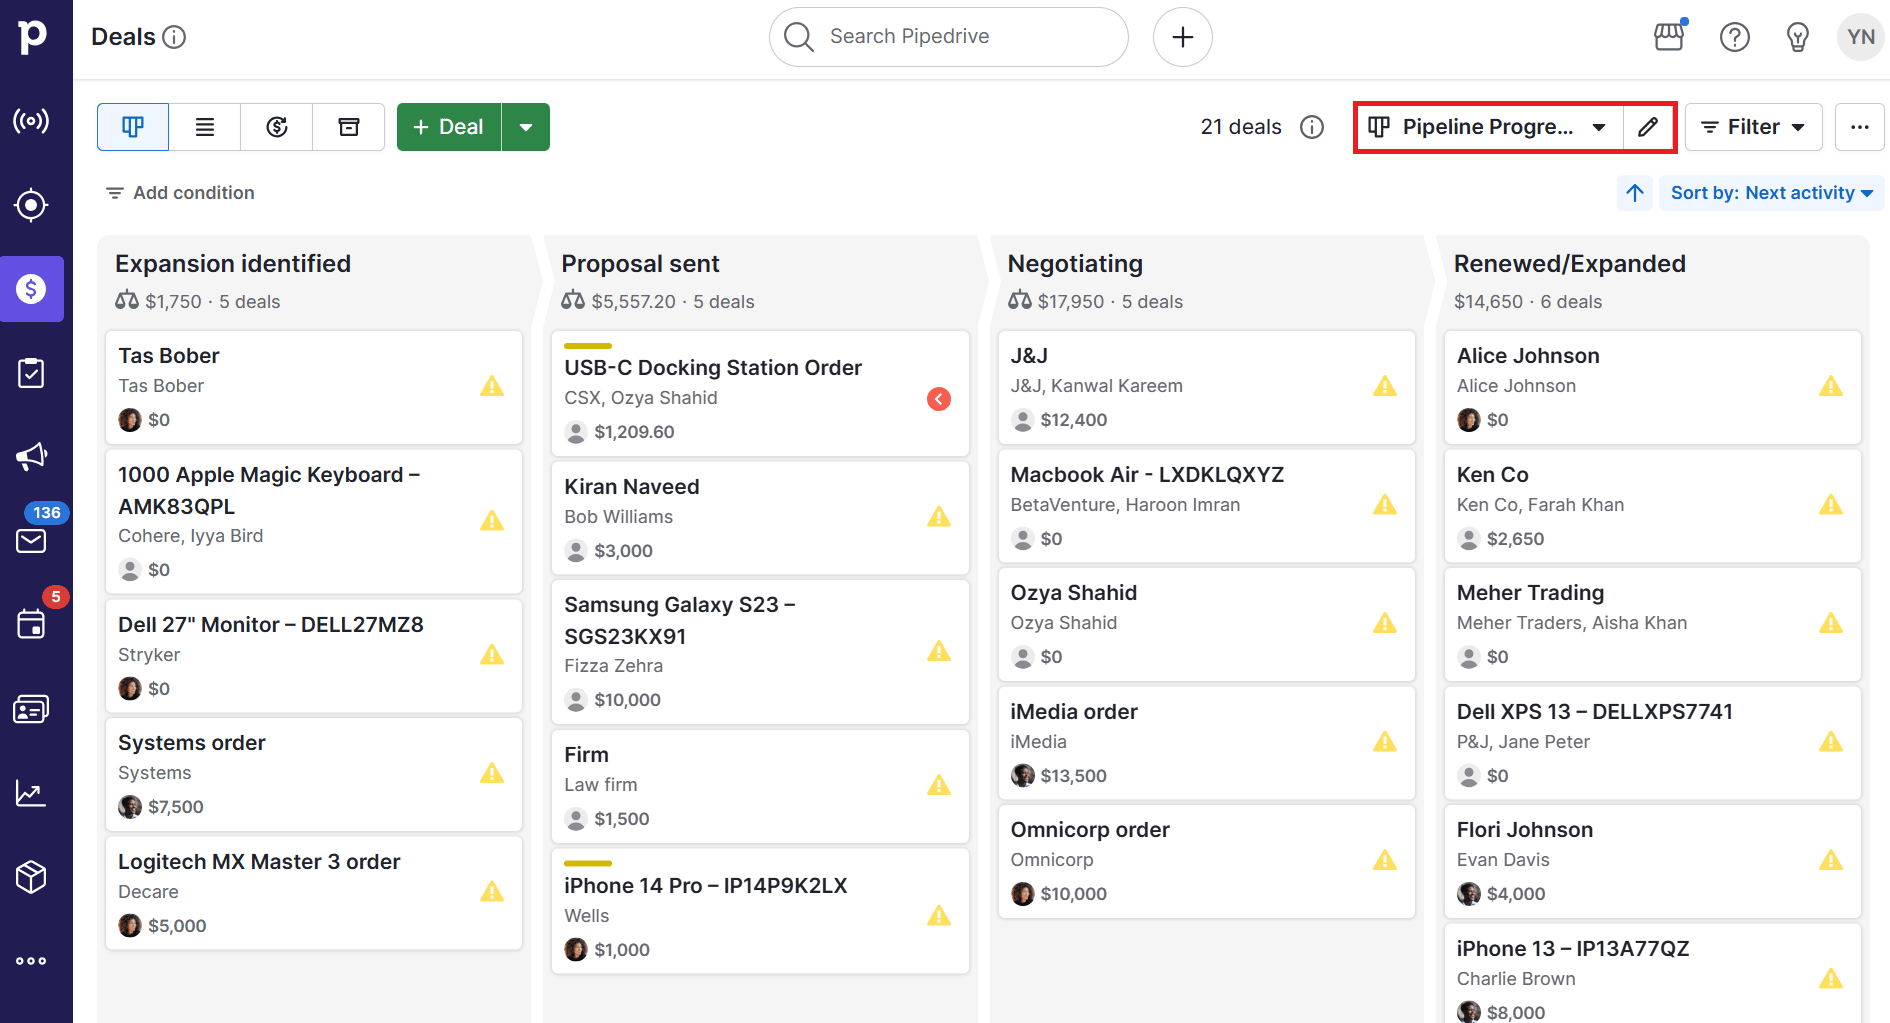This screenshot has width=1890, height=1023.
Task: Open the Expansion identified stage header
Action: [233, 264]
